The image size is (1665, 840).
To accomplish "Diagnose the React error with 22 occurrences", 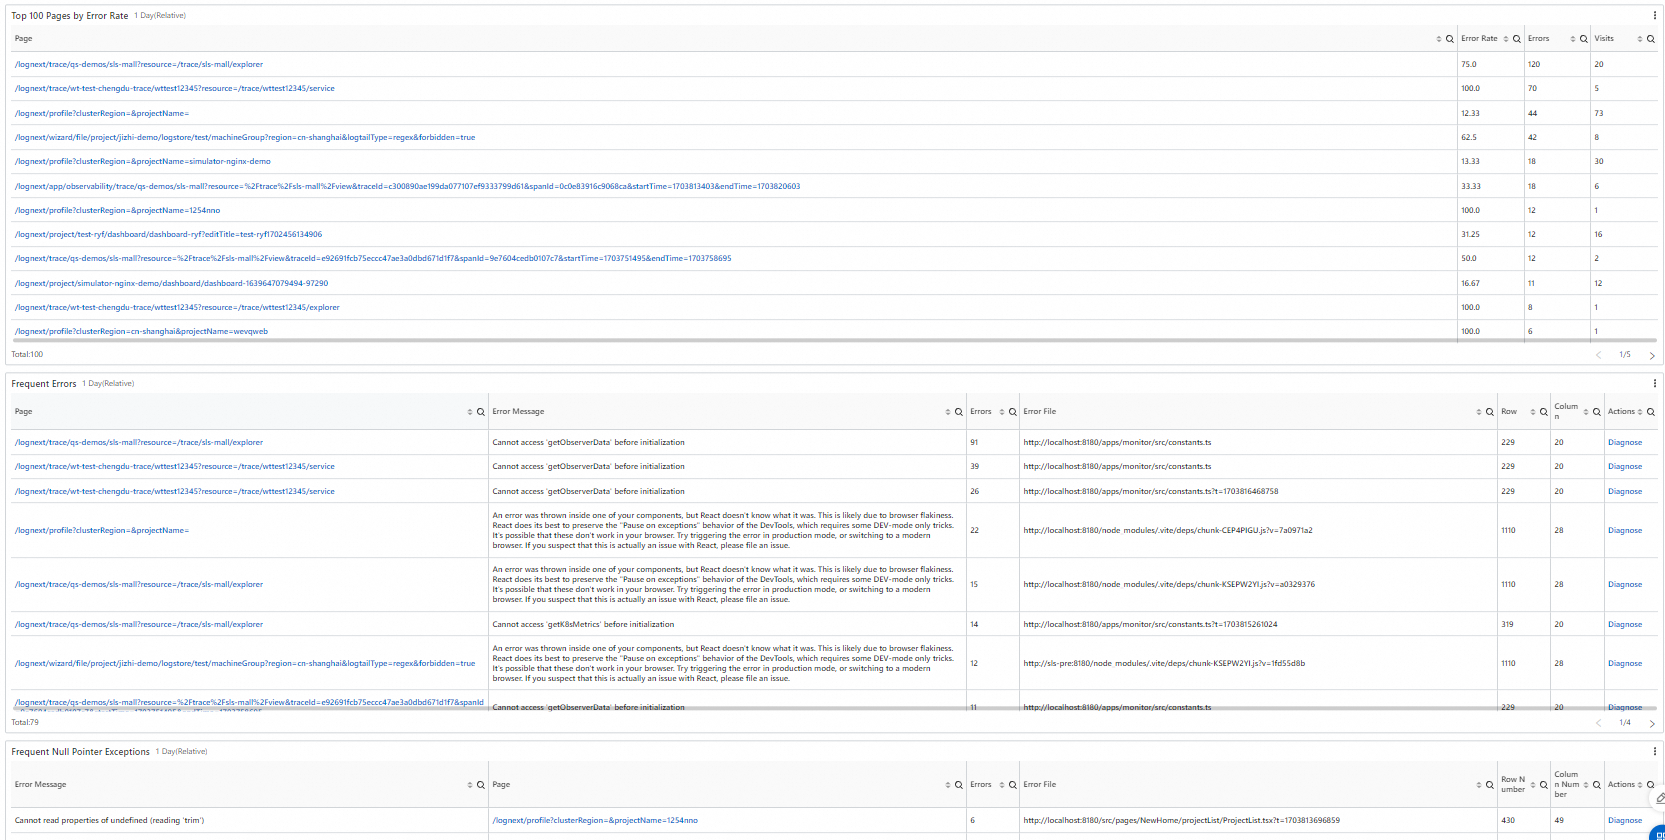I will pyautogui.click(x=1625, y=530).
